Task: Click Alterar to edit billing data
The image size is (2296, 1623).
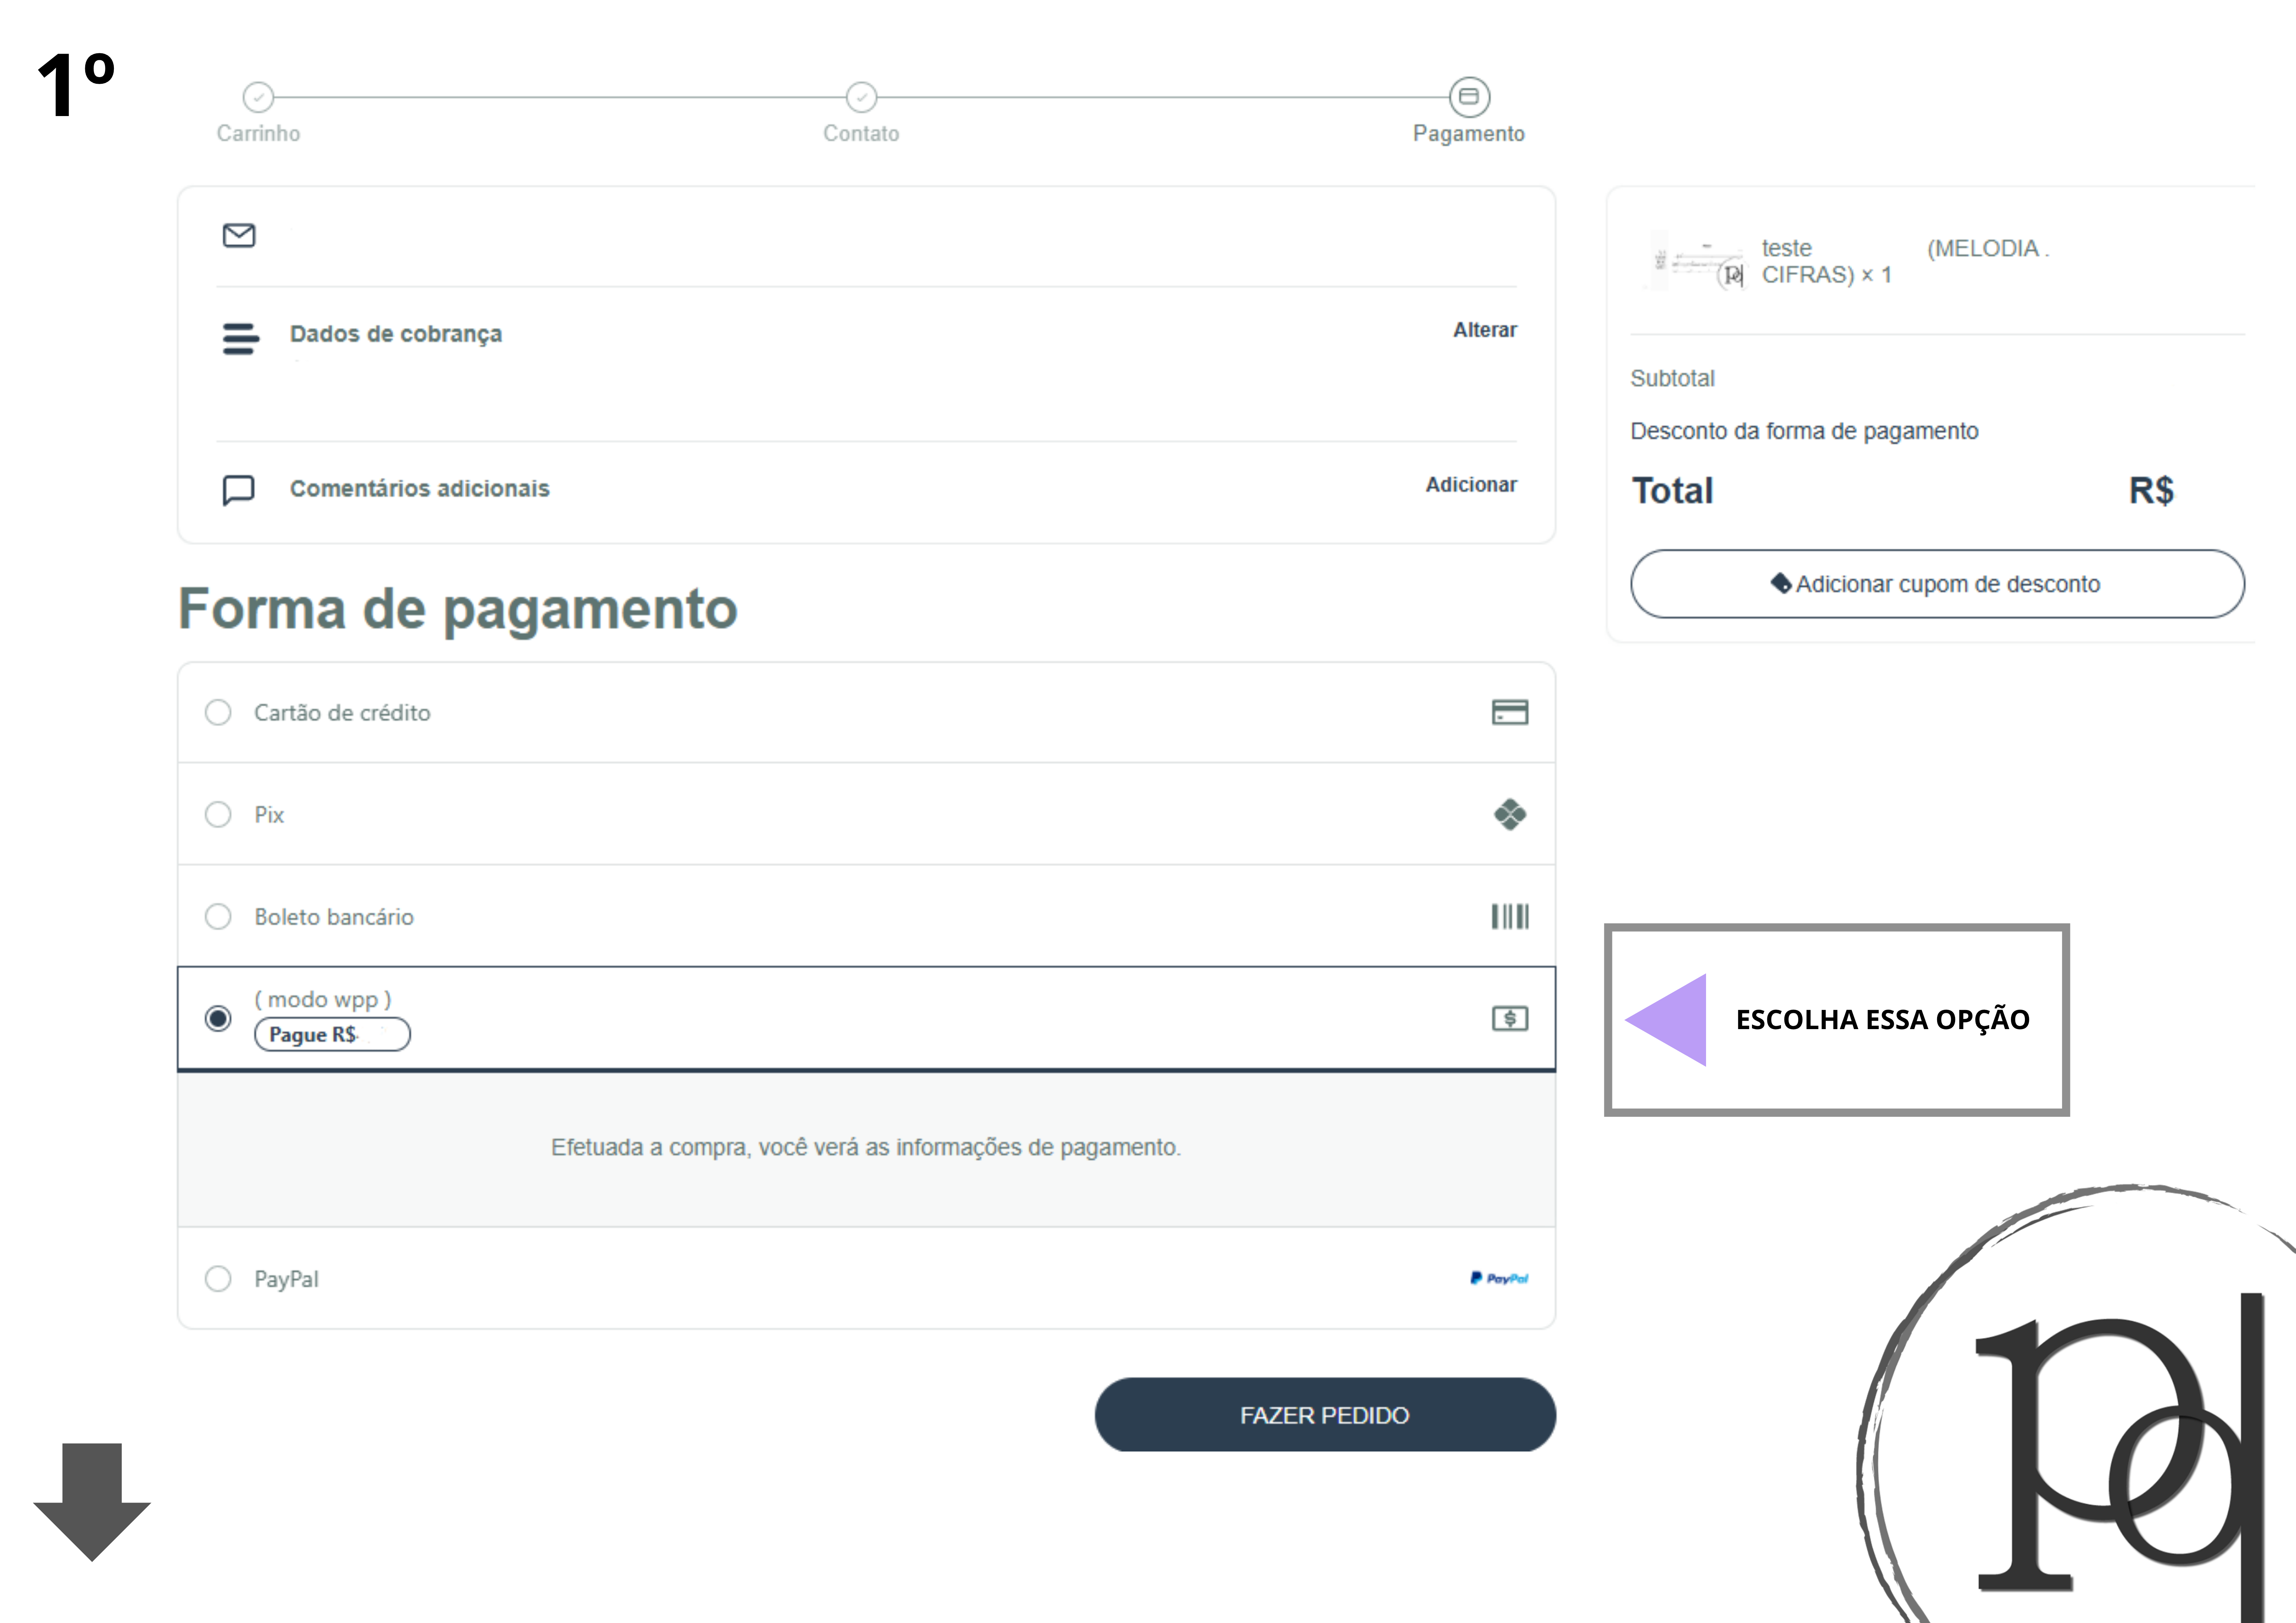Action: [1484, 330]
